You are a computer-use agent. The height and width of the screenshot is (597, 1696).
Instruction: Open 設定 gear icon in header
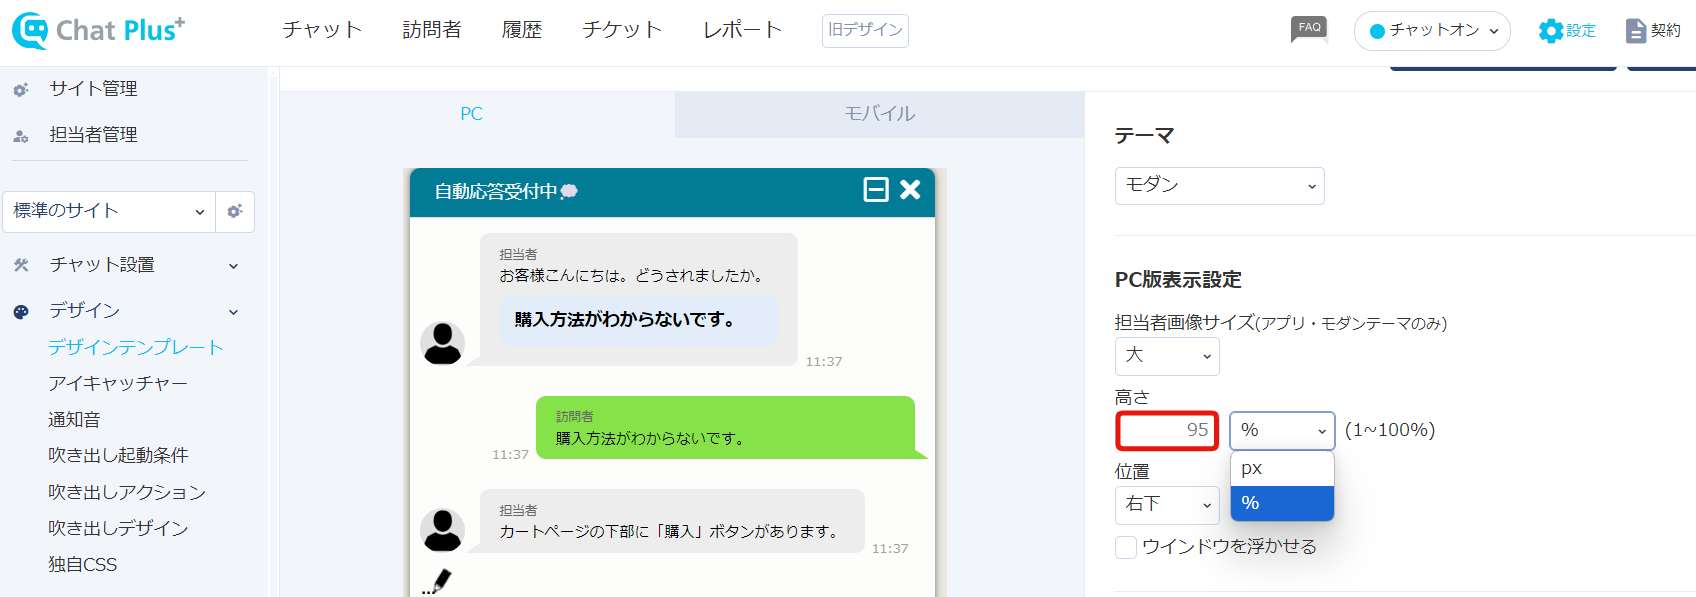[1550, 31]
